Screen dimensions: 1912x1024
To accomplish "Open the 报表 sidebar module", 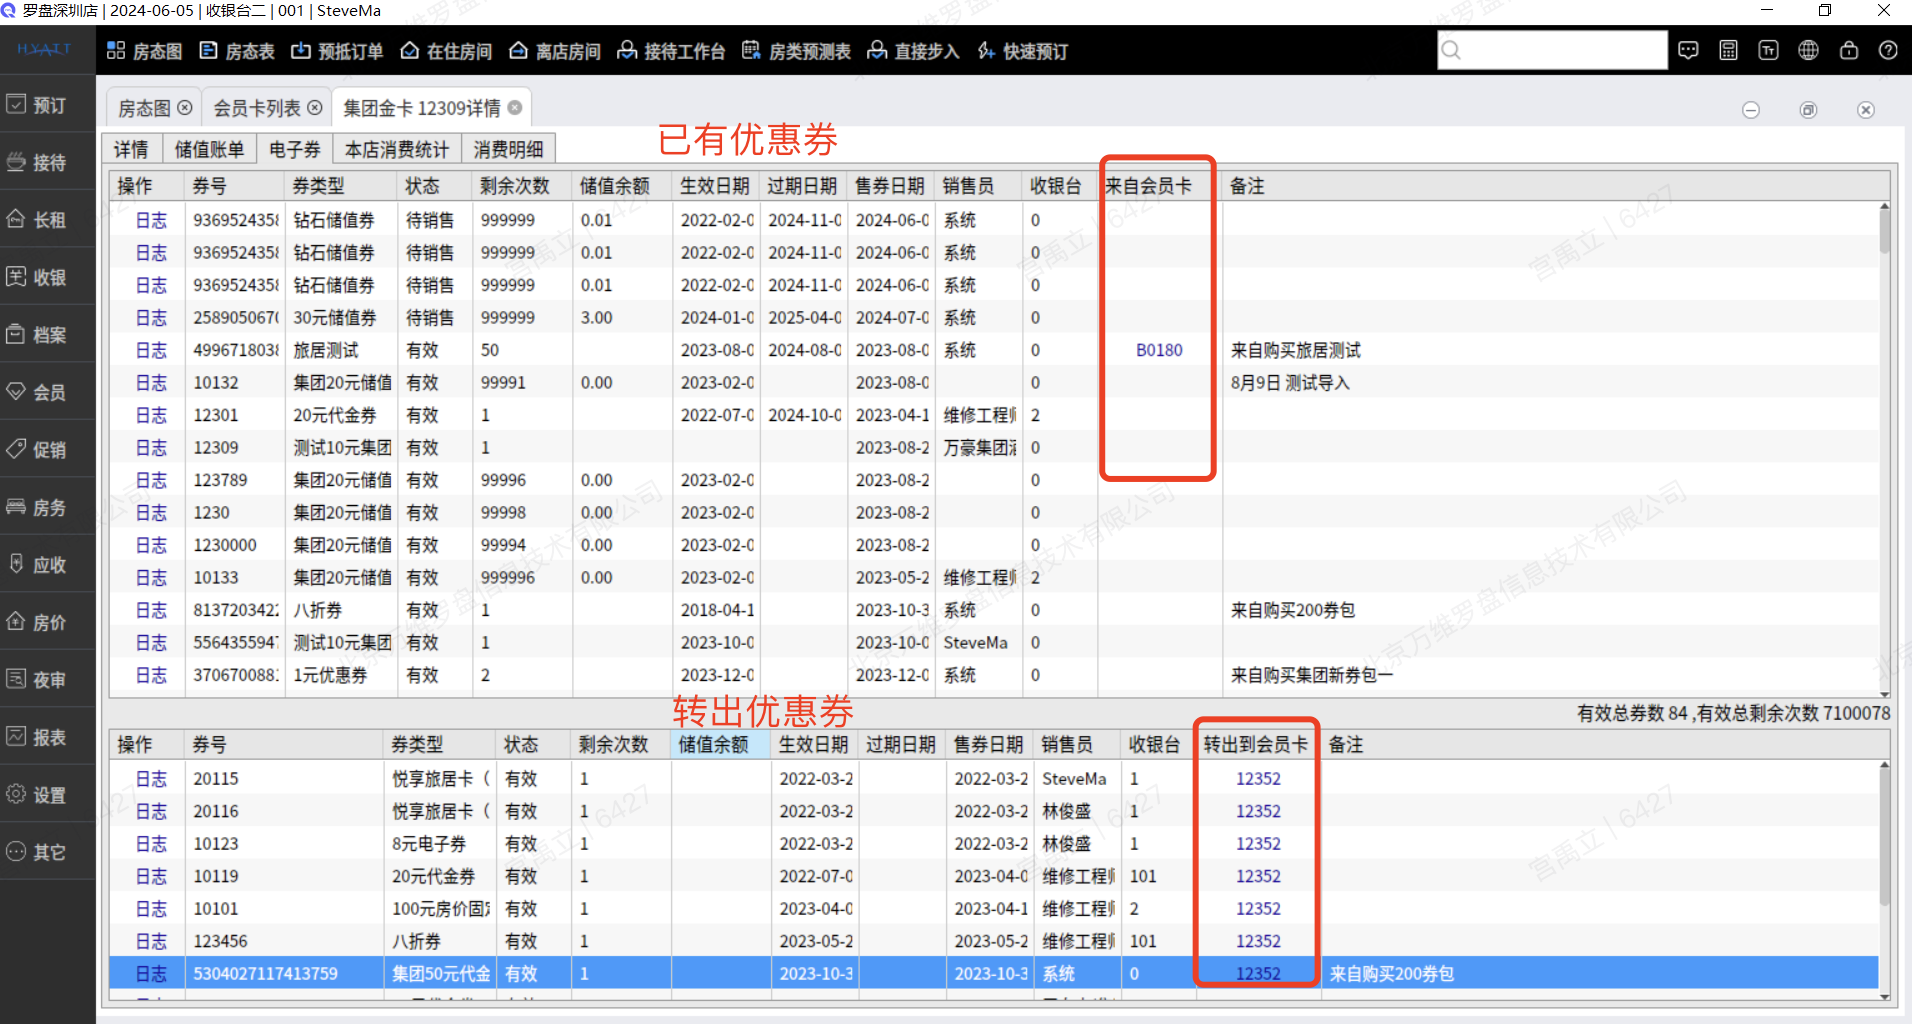I will pos(48,737).
